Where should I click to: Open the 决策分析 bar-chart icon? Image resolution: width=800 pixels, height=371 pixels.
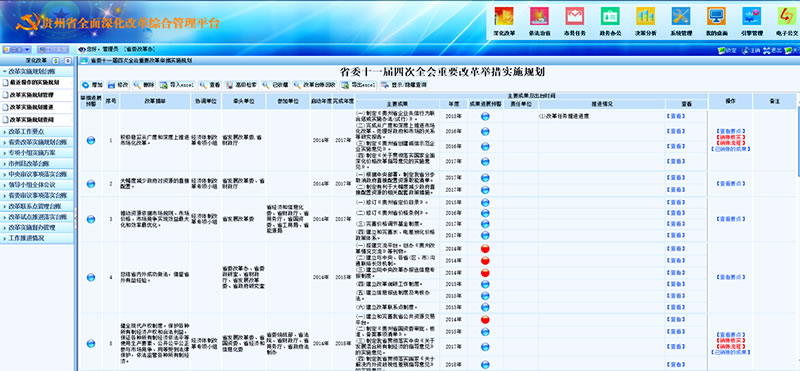tap(645, 16)
